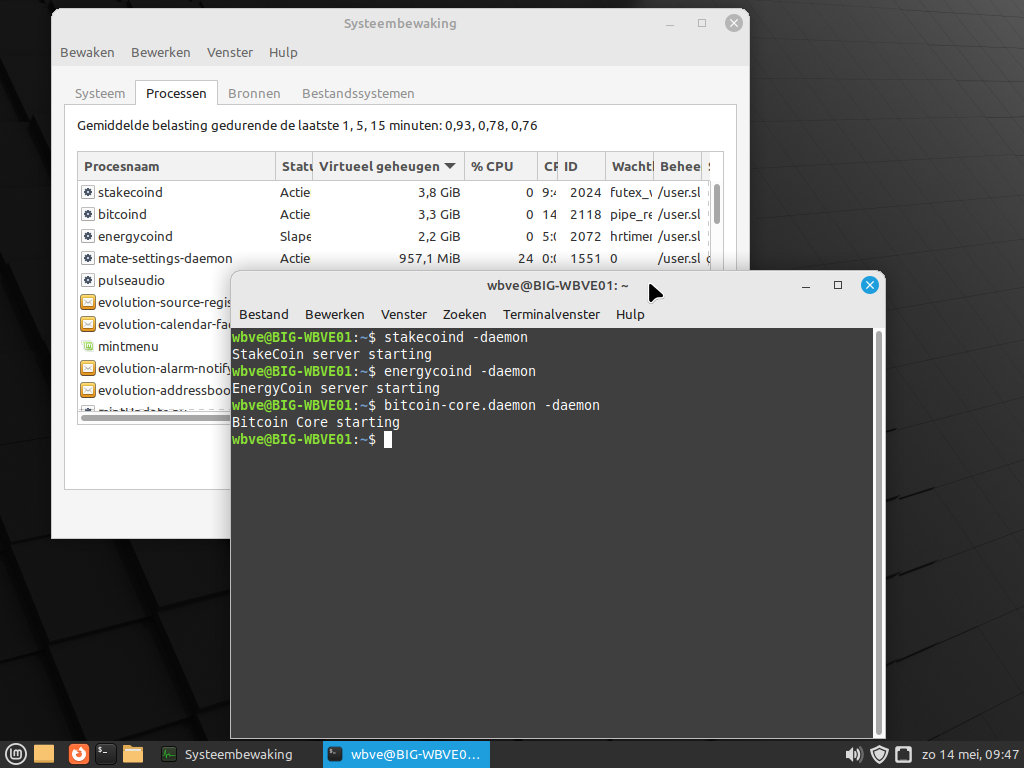The height and width of the screenshot is (768, 1024).
Task: Open the Venster menu in the terminal
Action: (x=404, y=314)
